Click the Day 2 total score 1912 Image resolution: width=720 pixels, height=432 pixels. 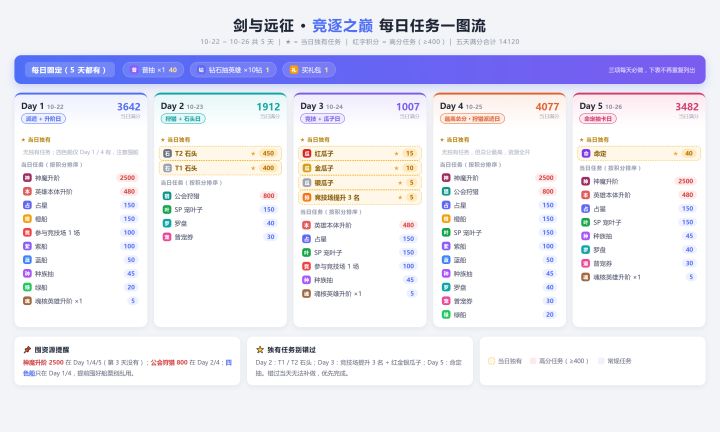click(x=268, y=107)
